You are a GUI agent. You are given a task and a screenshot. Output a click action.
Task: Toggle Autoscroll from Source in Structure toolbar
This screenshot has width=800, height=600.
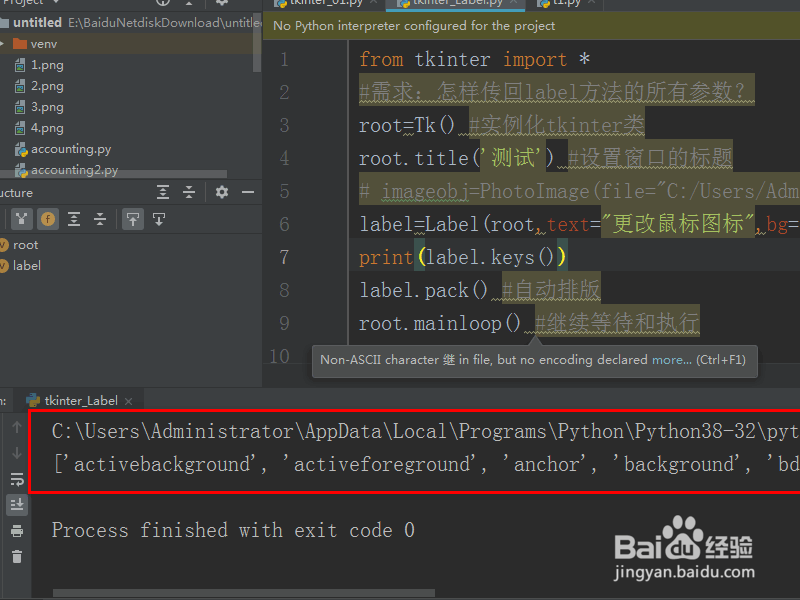159,219
